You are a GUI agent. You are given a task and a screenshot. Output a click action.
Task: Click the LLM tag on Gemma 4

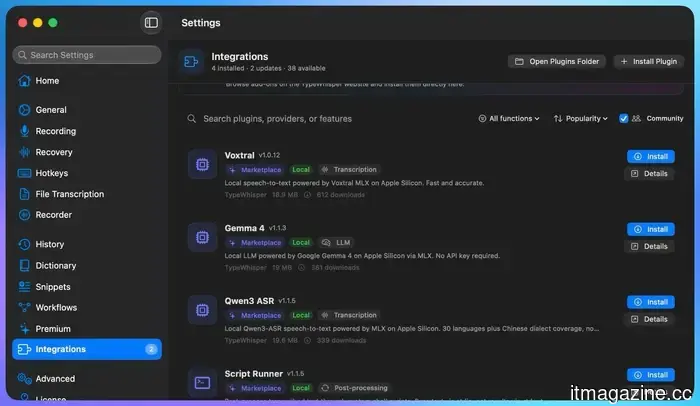point(336,243)
